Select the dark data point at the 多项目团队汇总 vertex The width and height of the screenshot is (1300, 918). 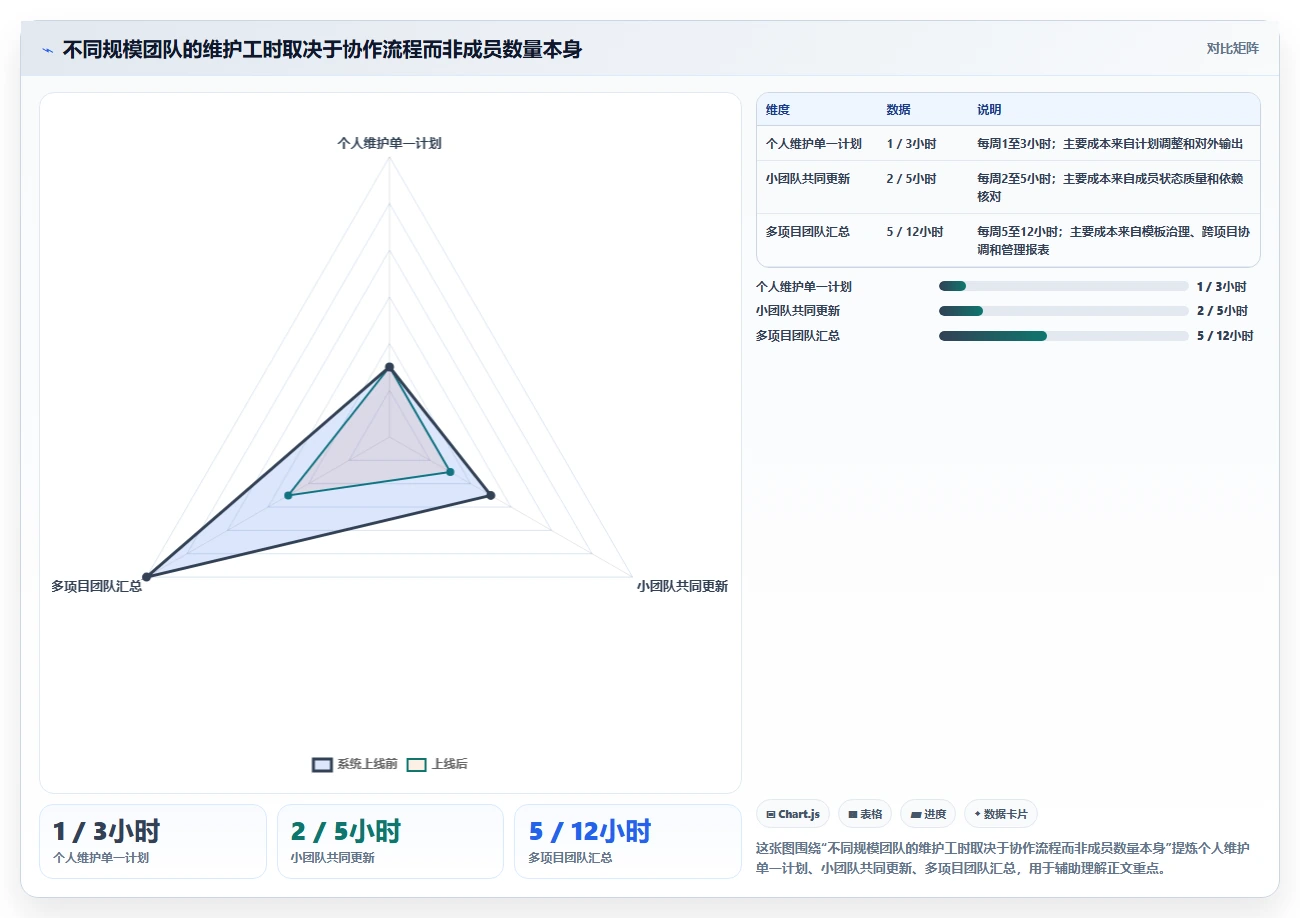click(x=146, y=576)
